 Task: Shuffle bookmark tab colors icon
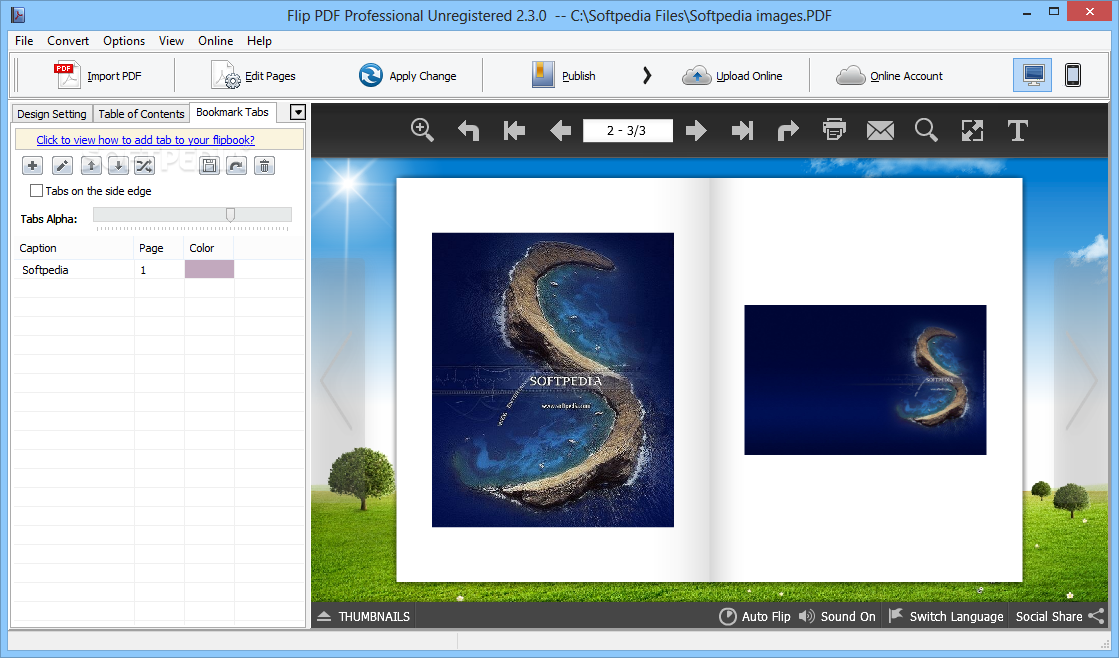pyautogui.click(x=144, y=166)
